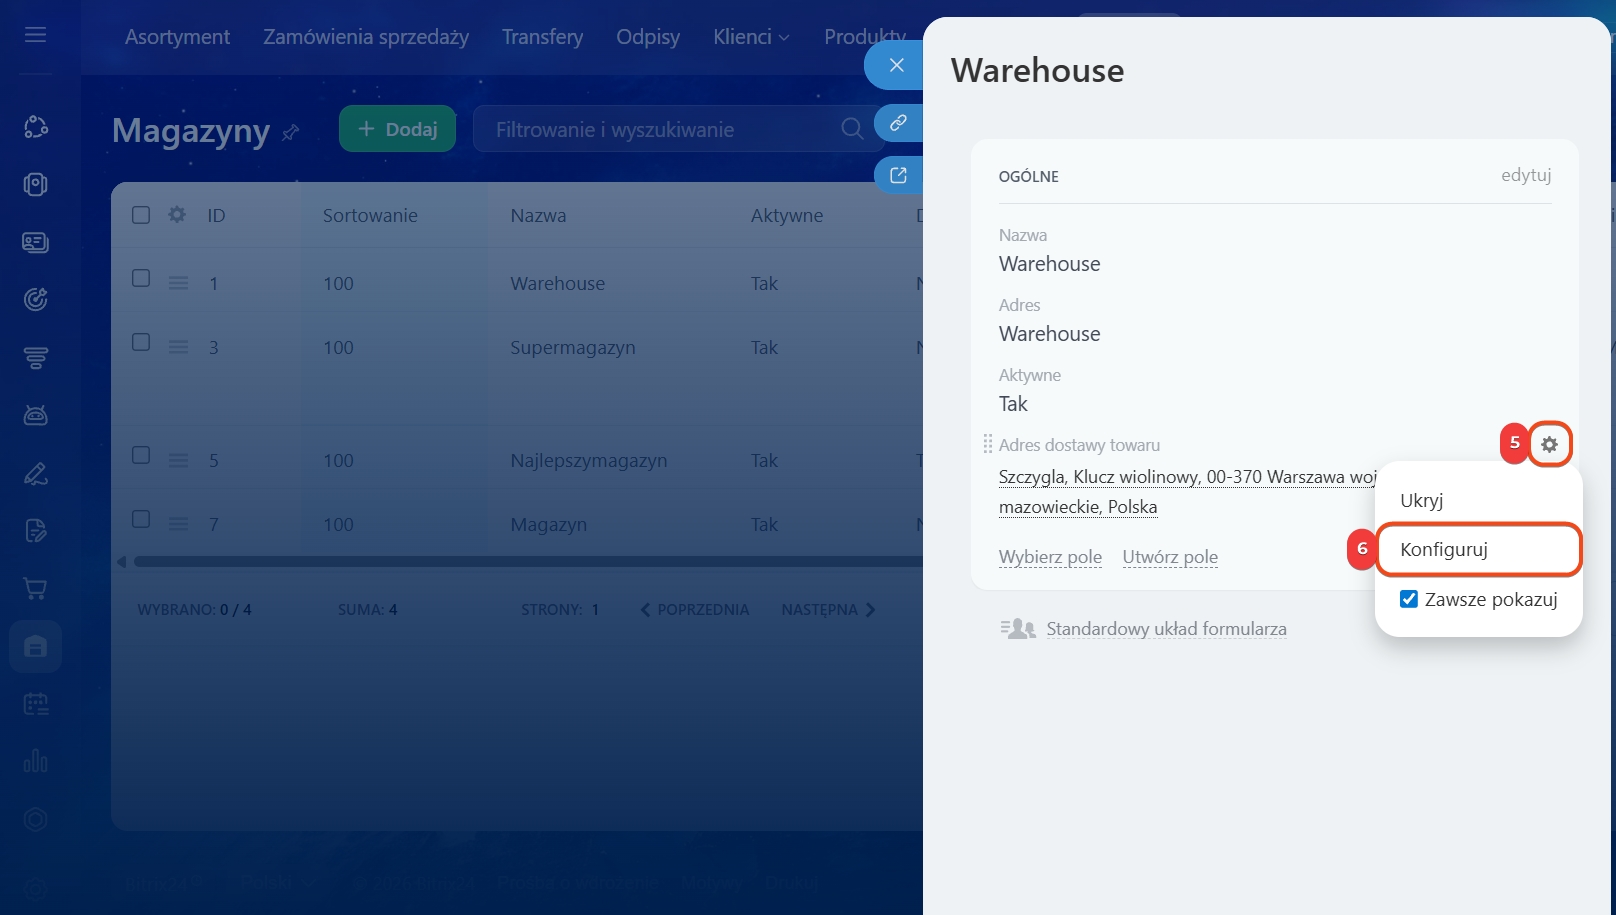Choose Konfiguruj from the context menu
Image resolution: width=1616 pixels, height=915 pixels.
click(1444, 549)
